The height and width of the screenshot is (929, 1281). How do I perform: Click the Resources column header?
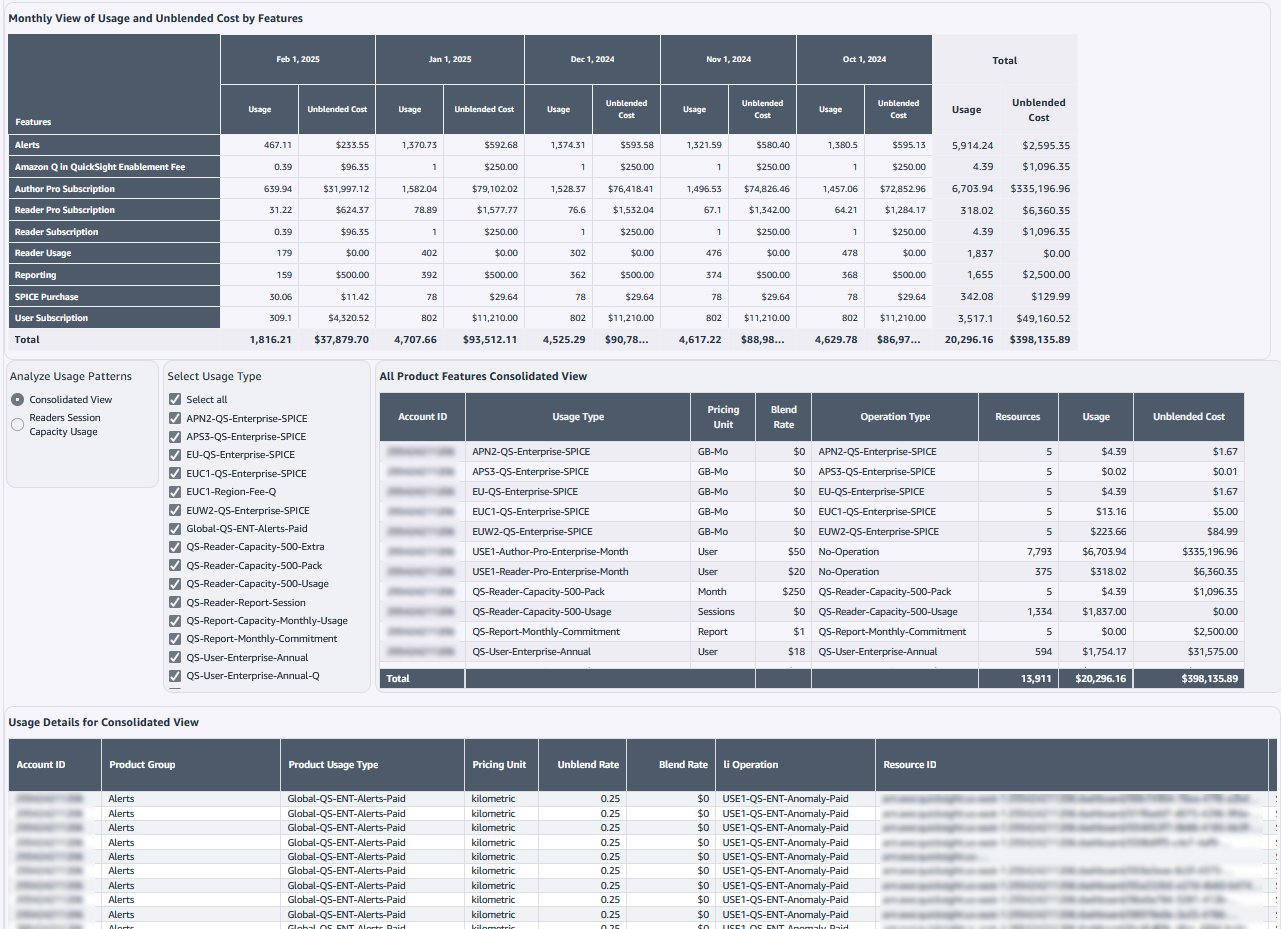[1017, 417]
